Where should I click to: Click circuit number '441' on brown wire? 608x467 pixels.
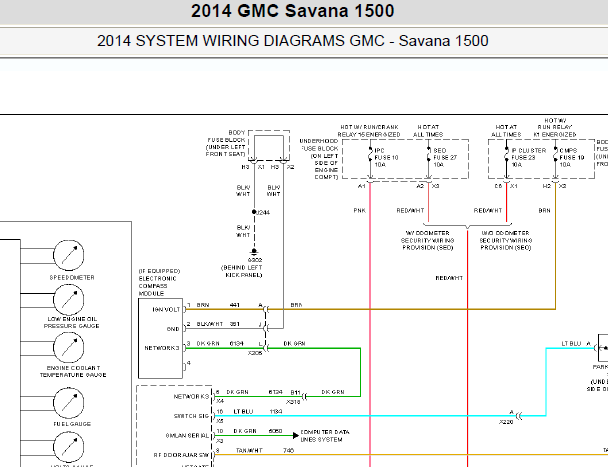click(x=234, y=305)
